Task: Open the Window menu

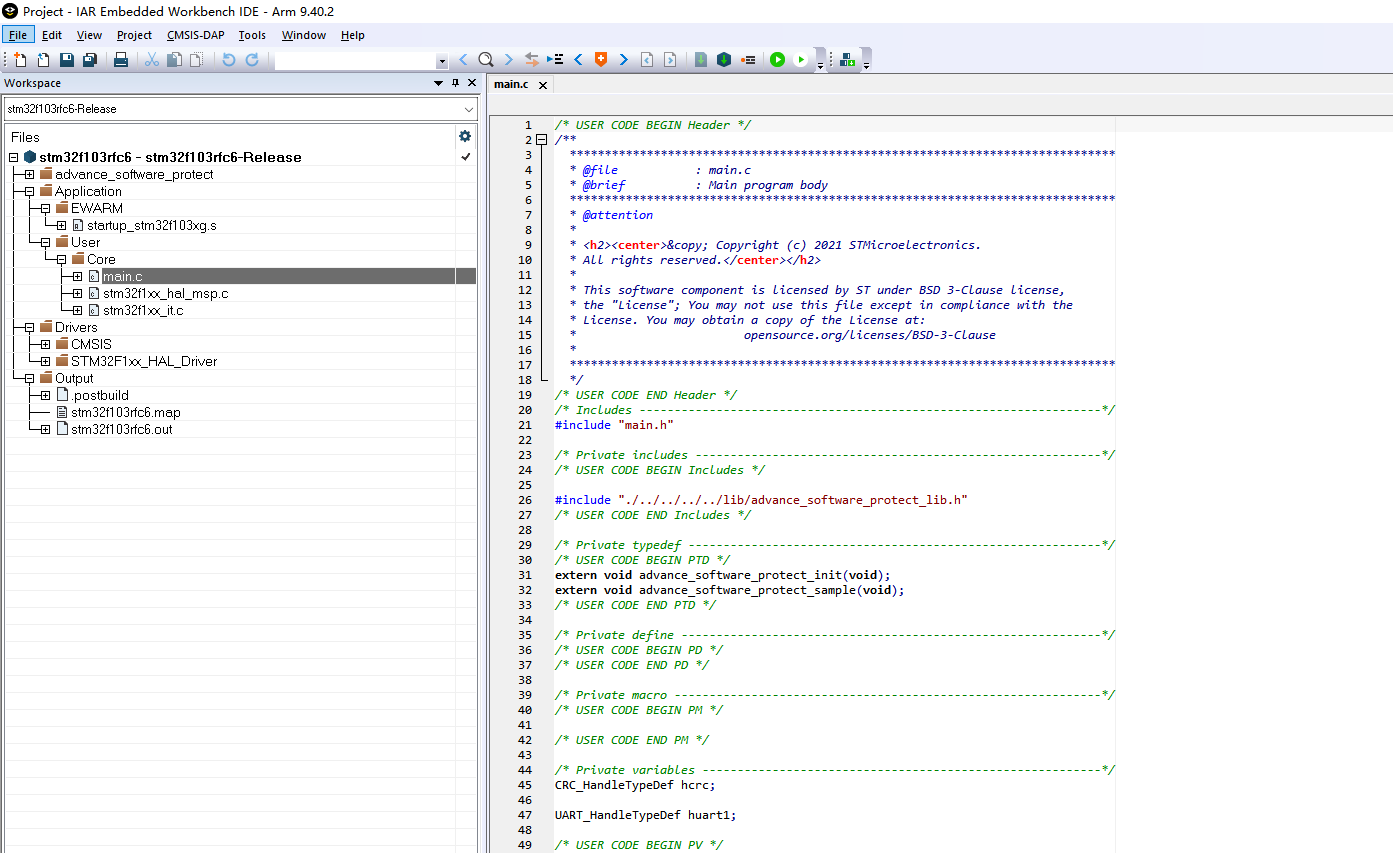Action: (304, 35)
